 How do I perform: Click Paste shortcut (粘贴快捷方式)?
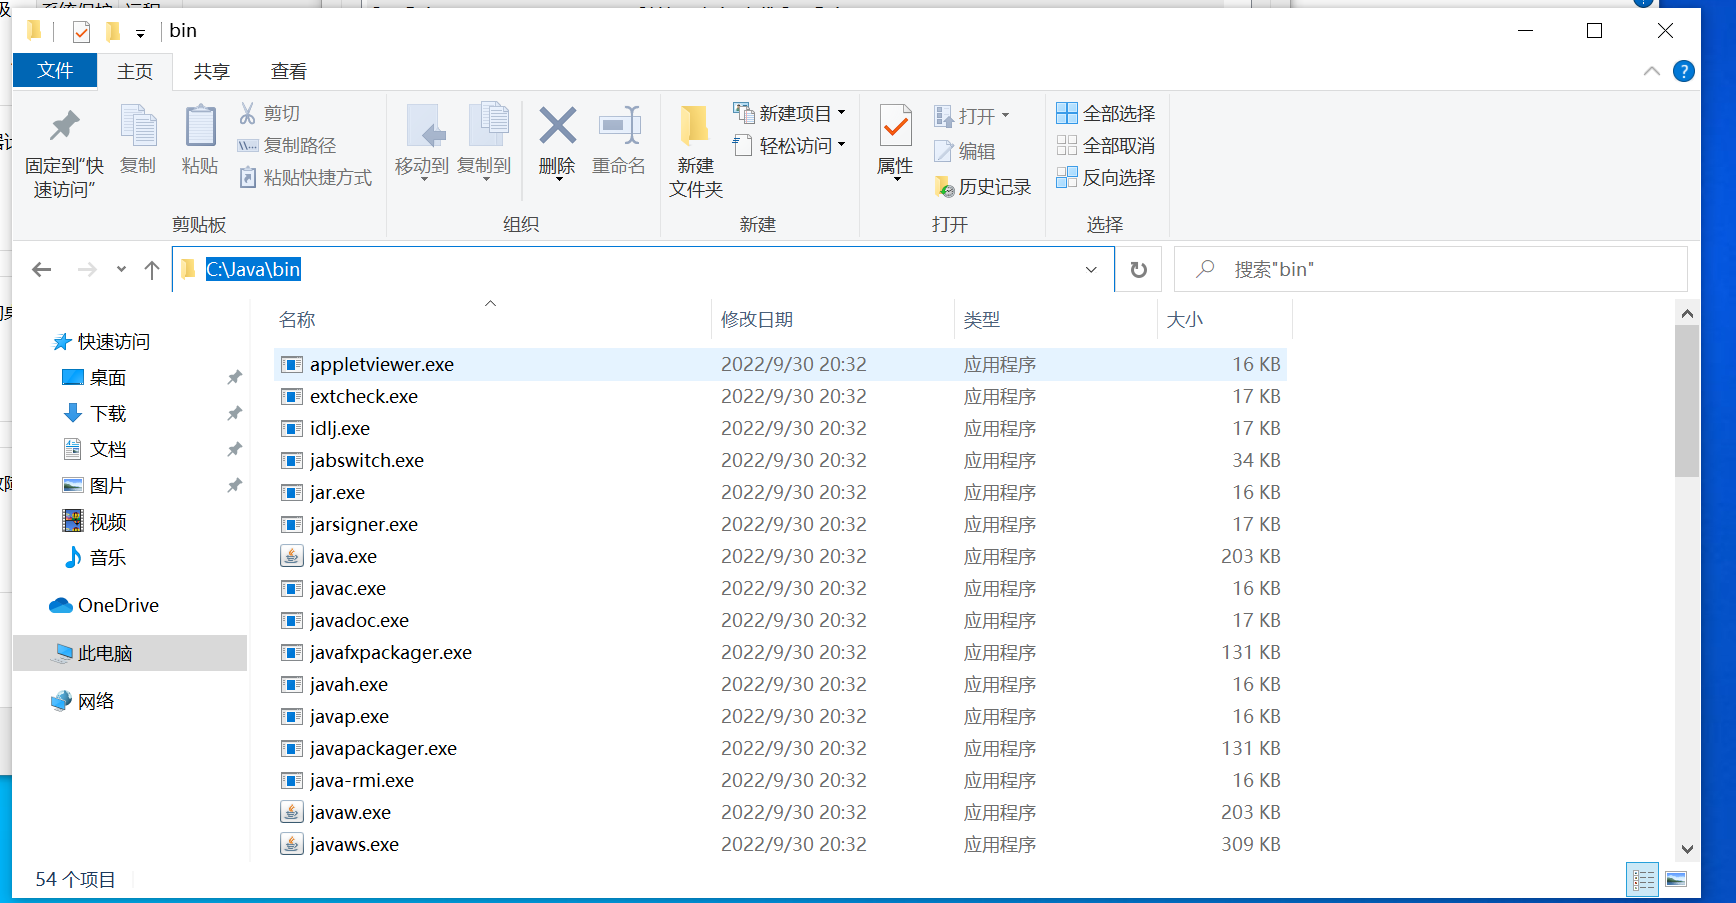tap(305, 177)
